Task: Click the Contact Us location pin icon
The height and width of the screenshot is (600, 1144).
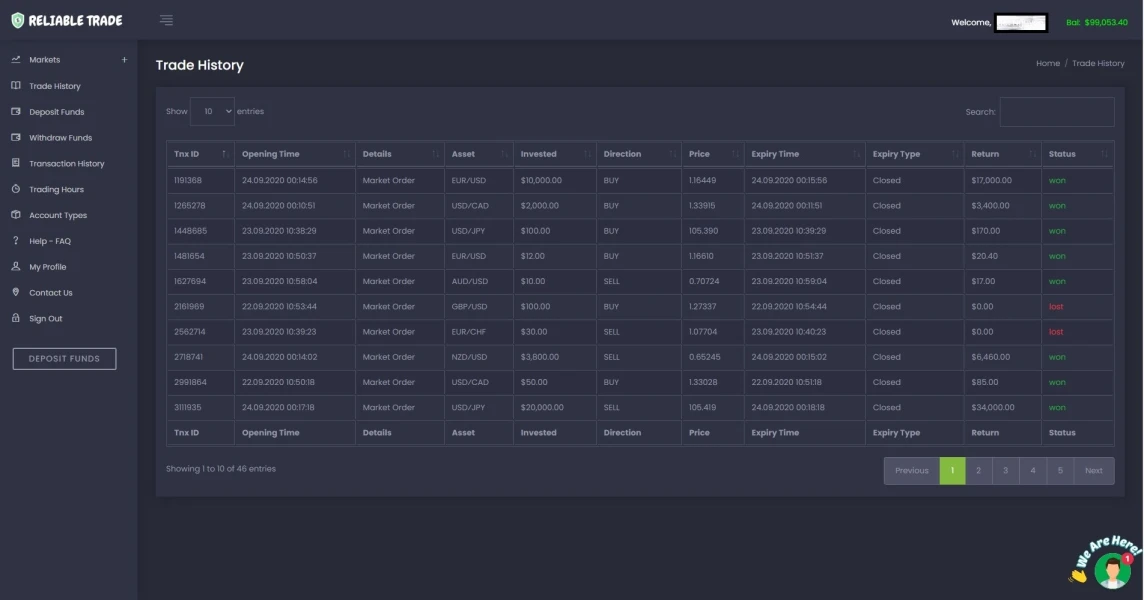Action: click(16, 292)
